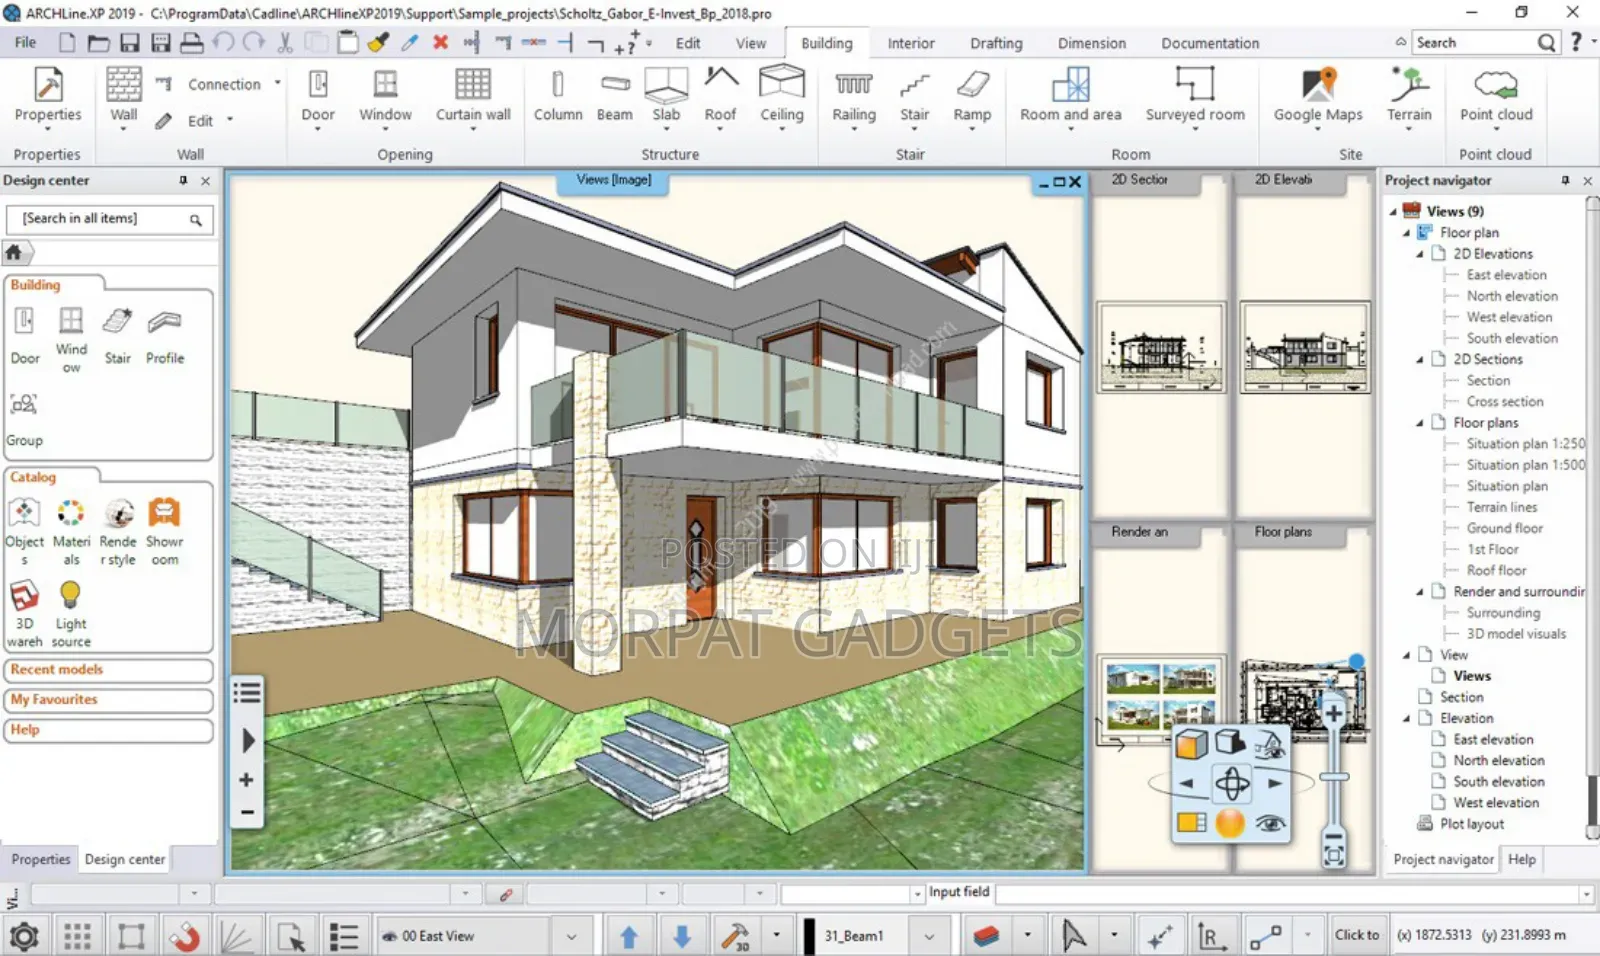
Task: Open the My Favourites section
Action: (108, 700)
